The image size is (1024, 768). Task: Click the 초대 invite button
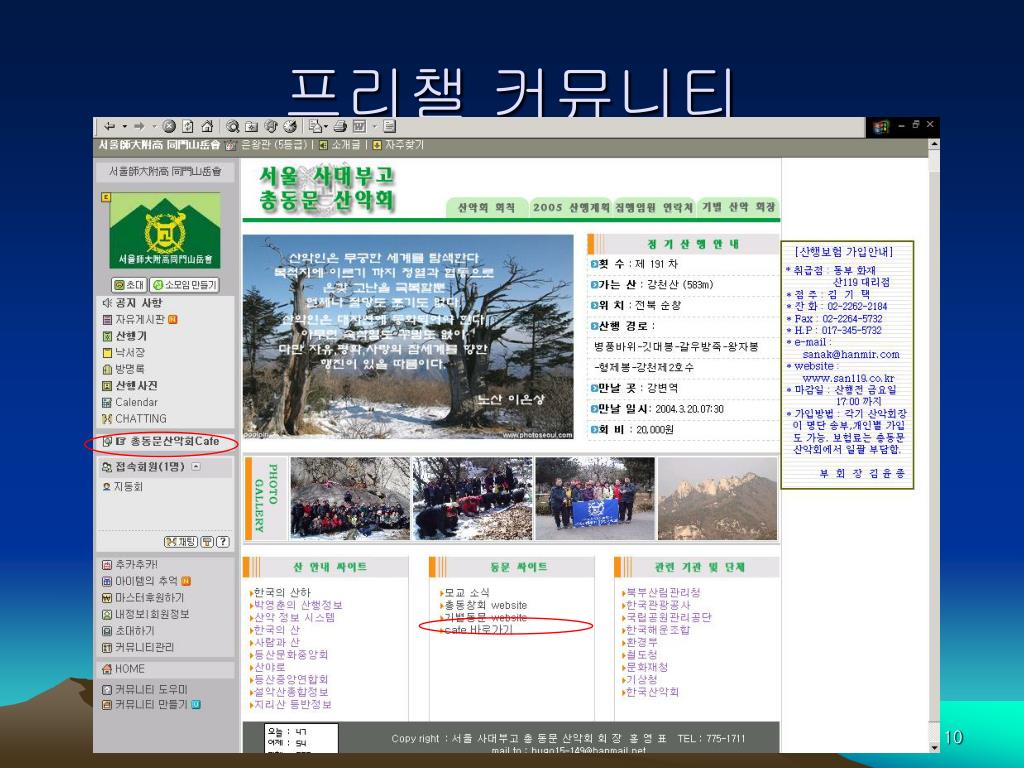[129, 285]
